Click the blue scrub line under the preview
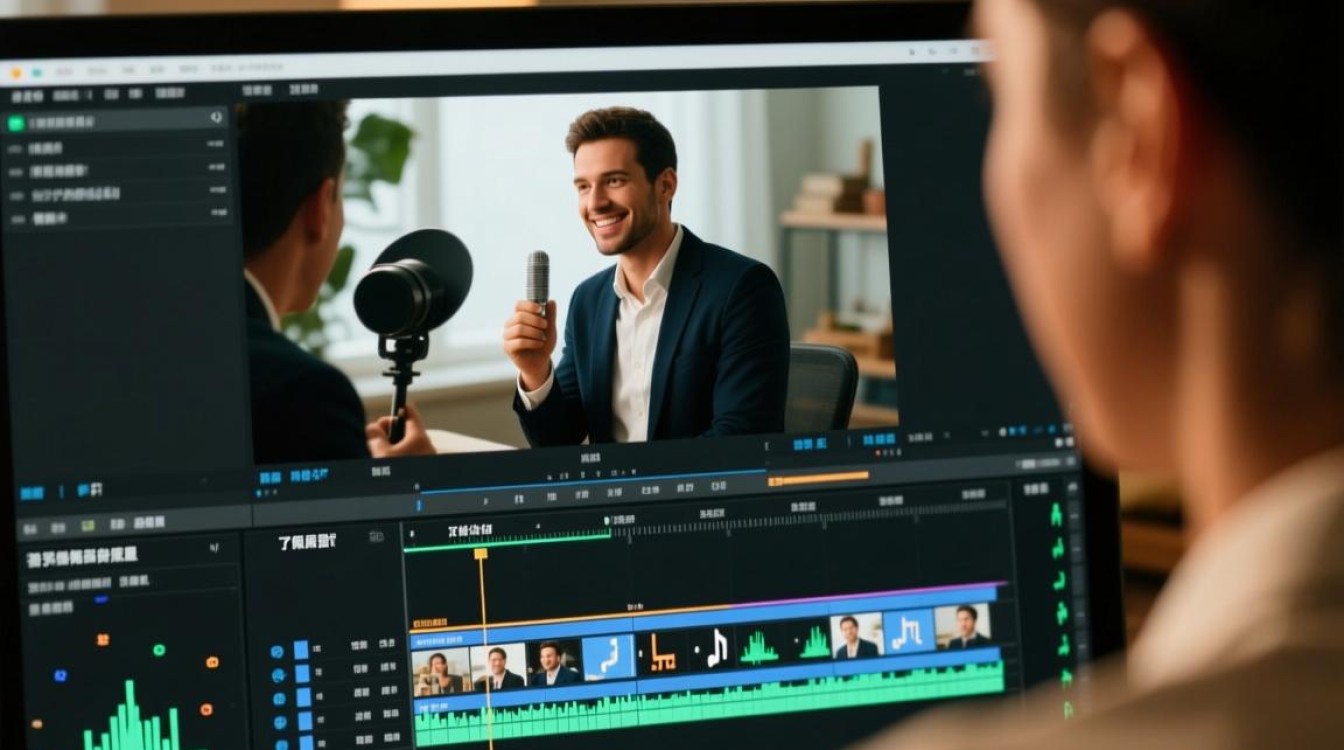Screen dimensions: 1344x750 594,482
